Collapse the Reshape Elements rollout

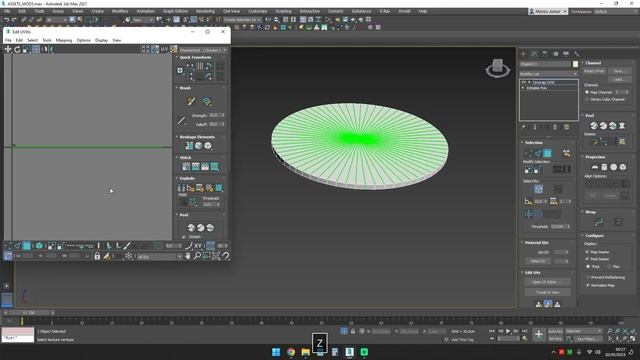click(x=197, y=137)
